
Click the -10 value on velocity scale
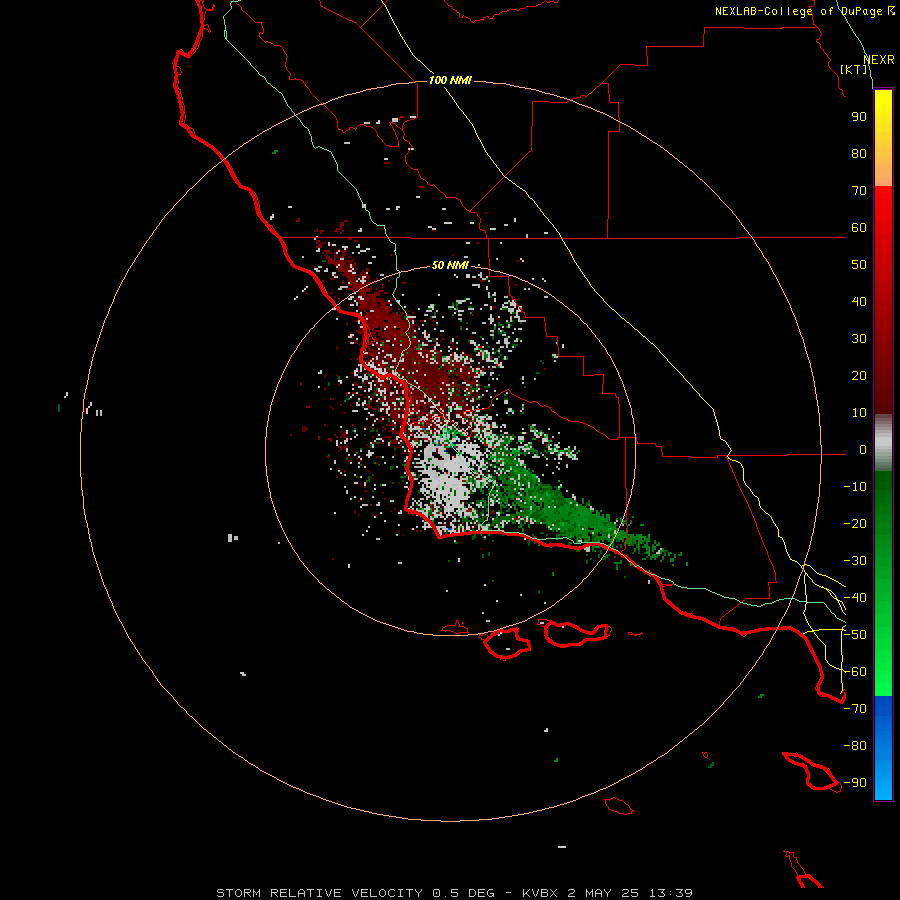click(x=855, y=487)
